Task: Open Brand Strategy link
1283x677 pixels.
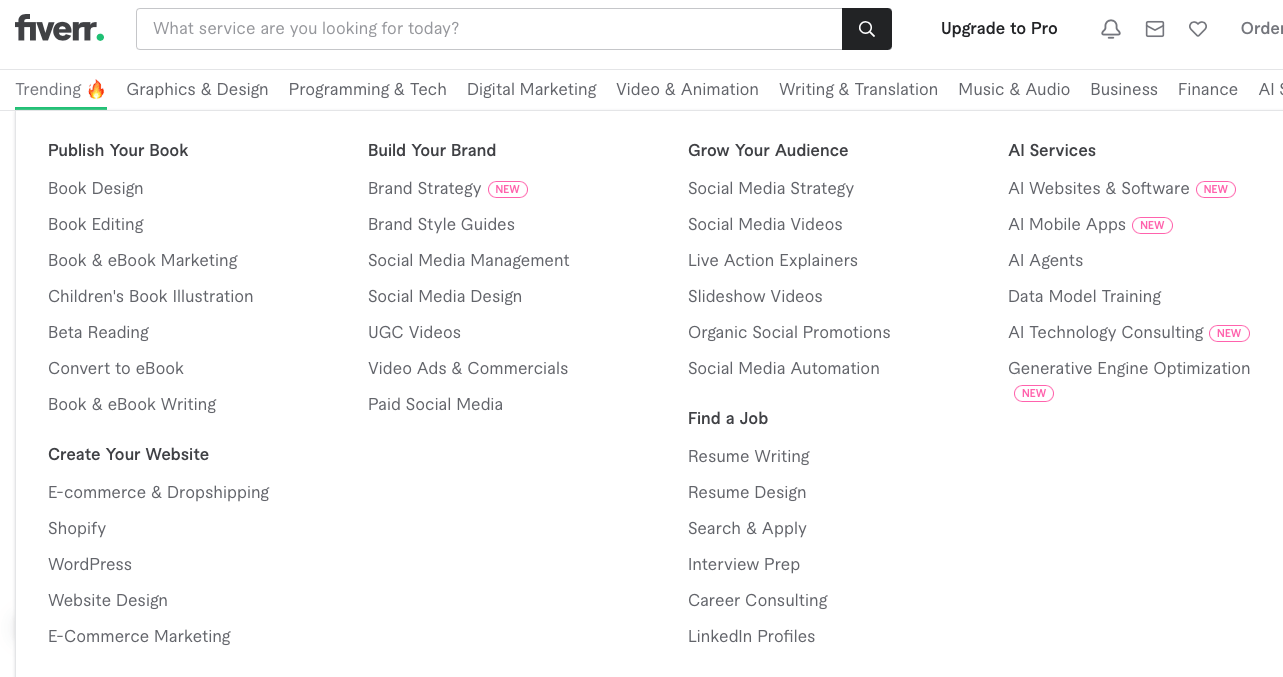Action: click(424, 188)
